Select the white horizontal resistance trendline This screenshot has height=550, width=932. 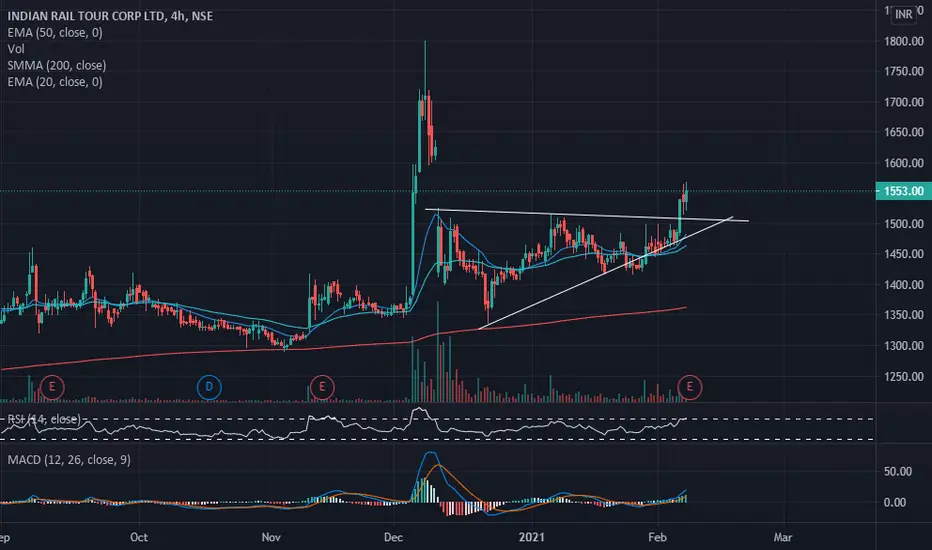(x=588, y=215)
